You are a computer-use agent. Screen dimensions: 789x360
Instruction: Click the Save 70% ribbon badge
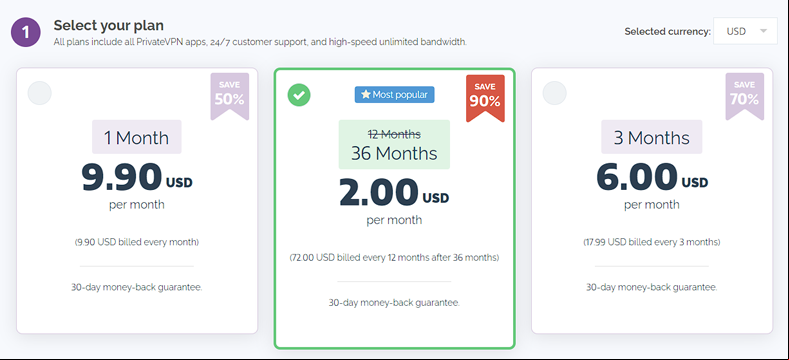point(745,96)
